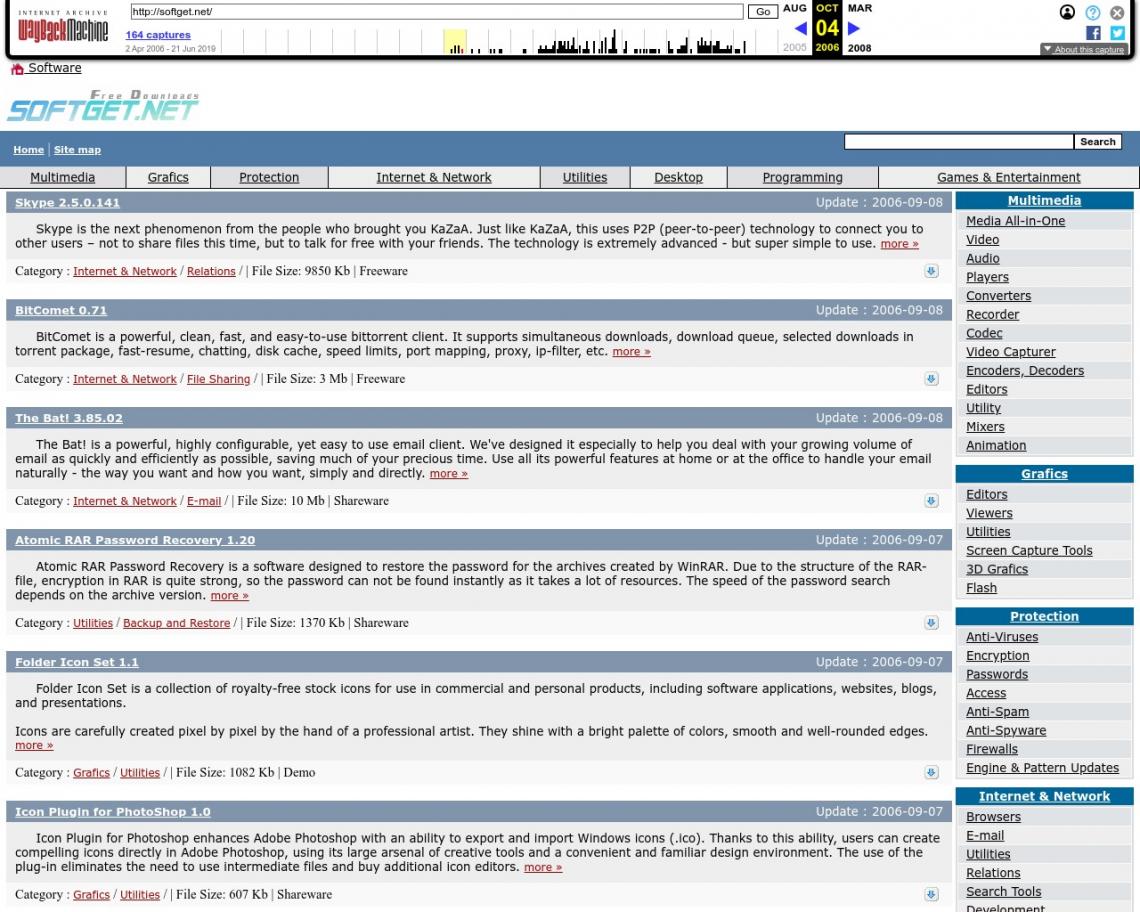Open the Protection navigation tab
This screenshot has width=1140, height=912.
pos(269,177)
